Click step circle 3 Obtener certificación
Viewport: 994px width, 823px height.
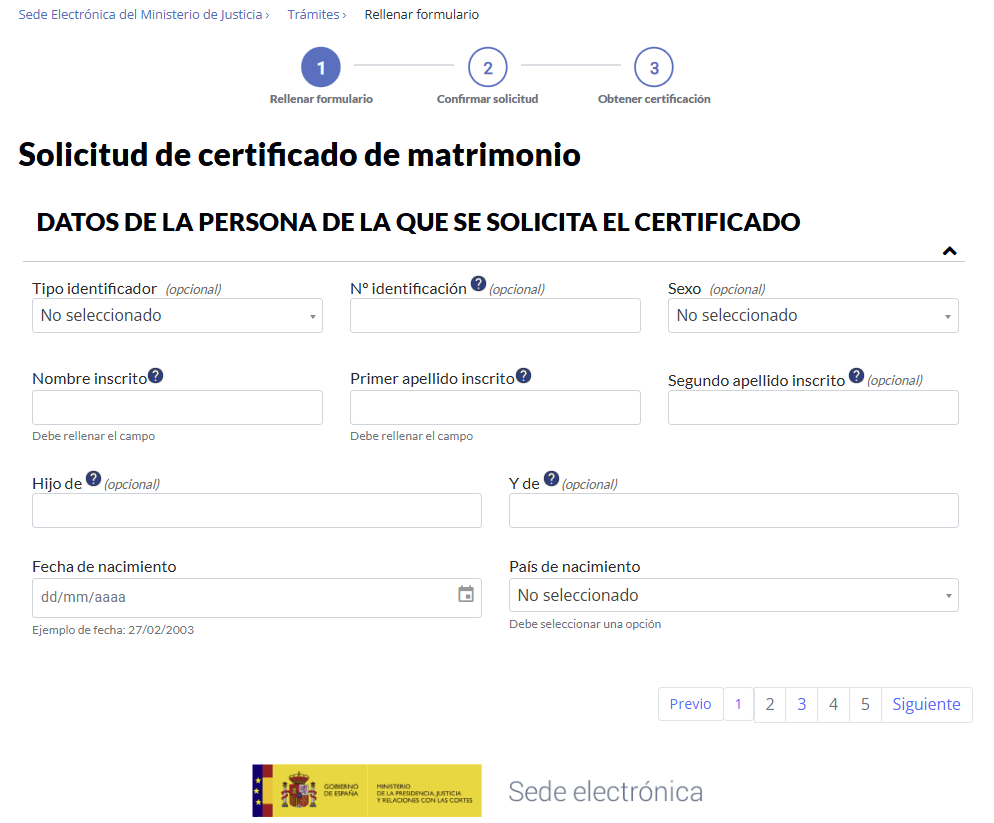coord(654,68)
